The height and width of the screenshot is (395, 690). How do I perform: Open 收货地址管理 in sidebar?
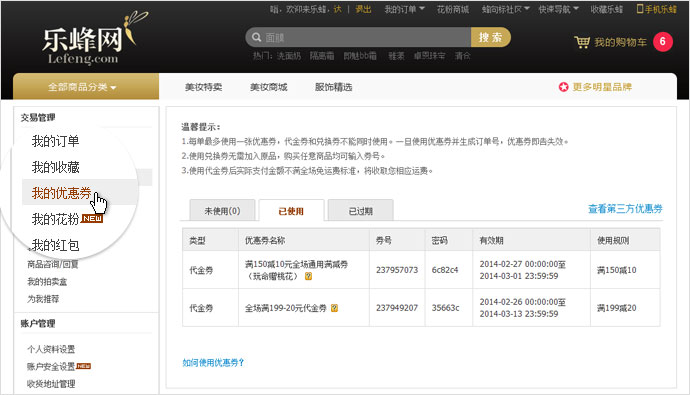pos(51,384)
